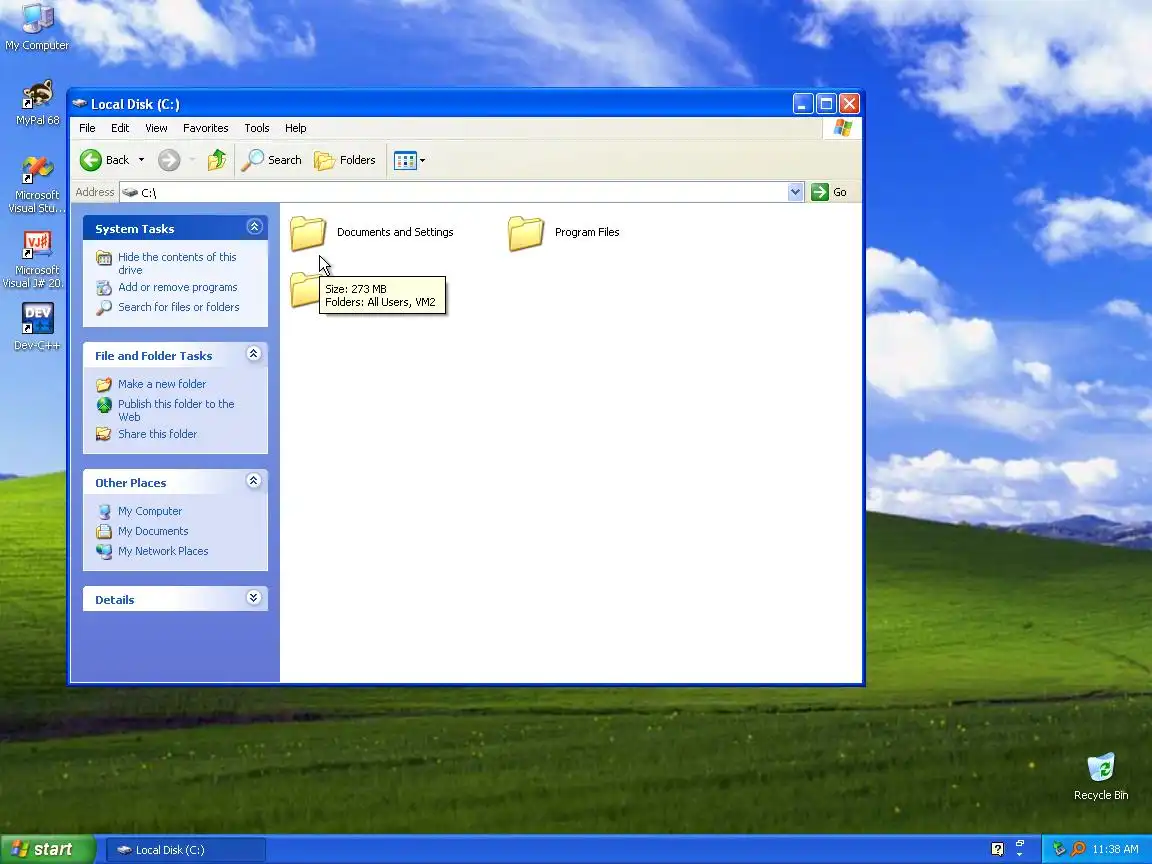Viewport: 1152px width, 864px height.
Task: Collapse the System Tasks panel
Action: 254,227
